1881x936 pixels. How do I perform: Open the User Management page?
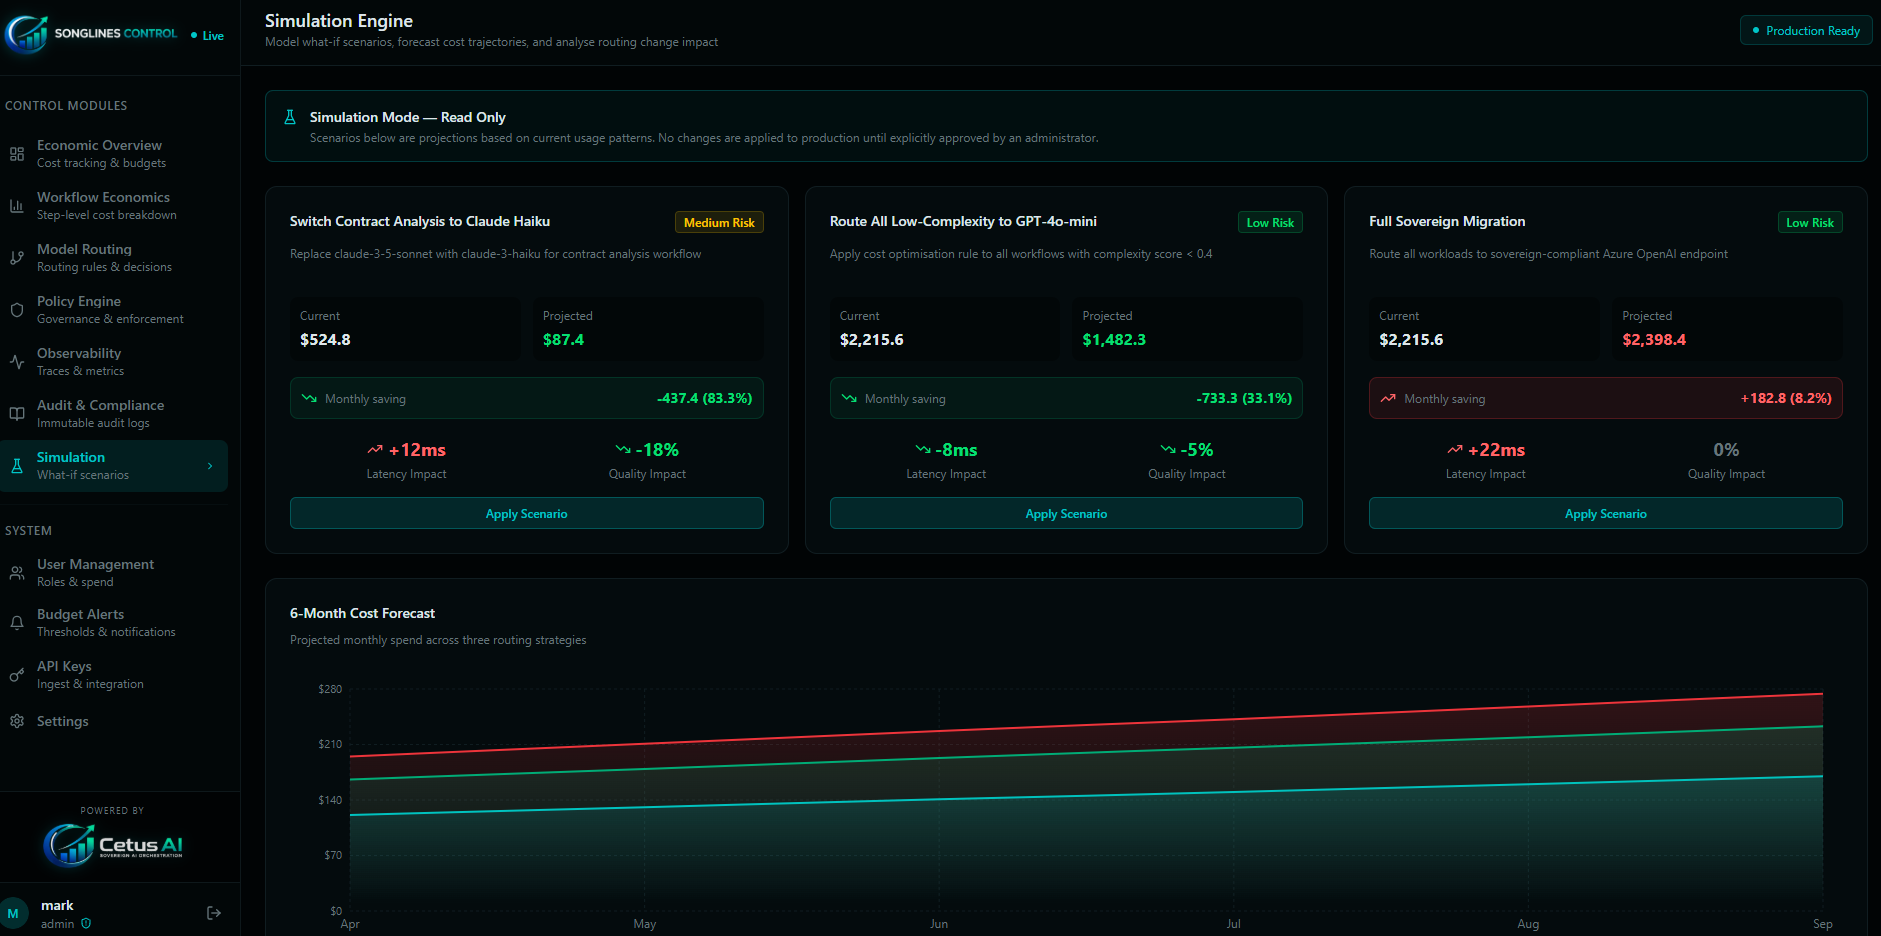(95, 573)
